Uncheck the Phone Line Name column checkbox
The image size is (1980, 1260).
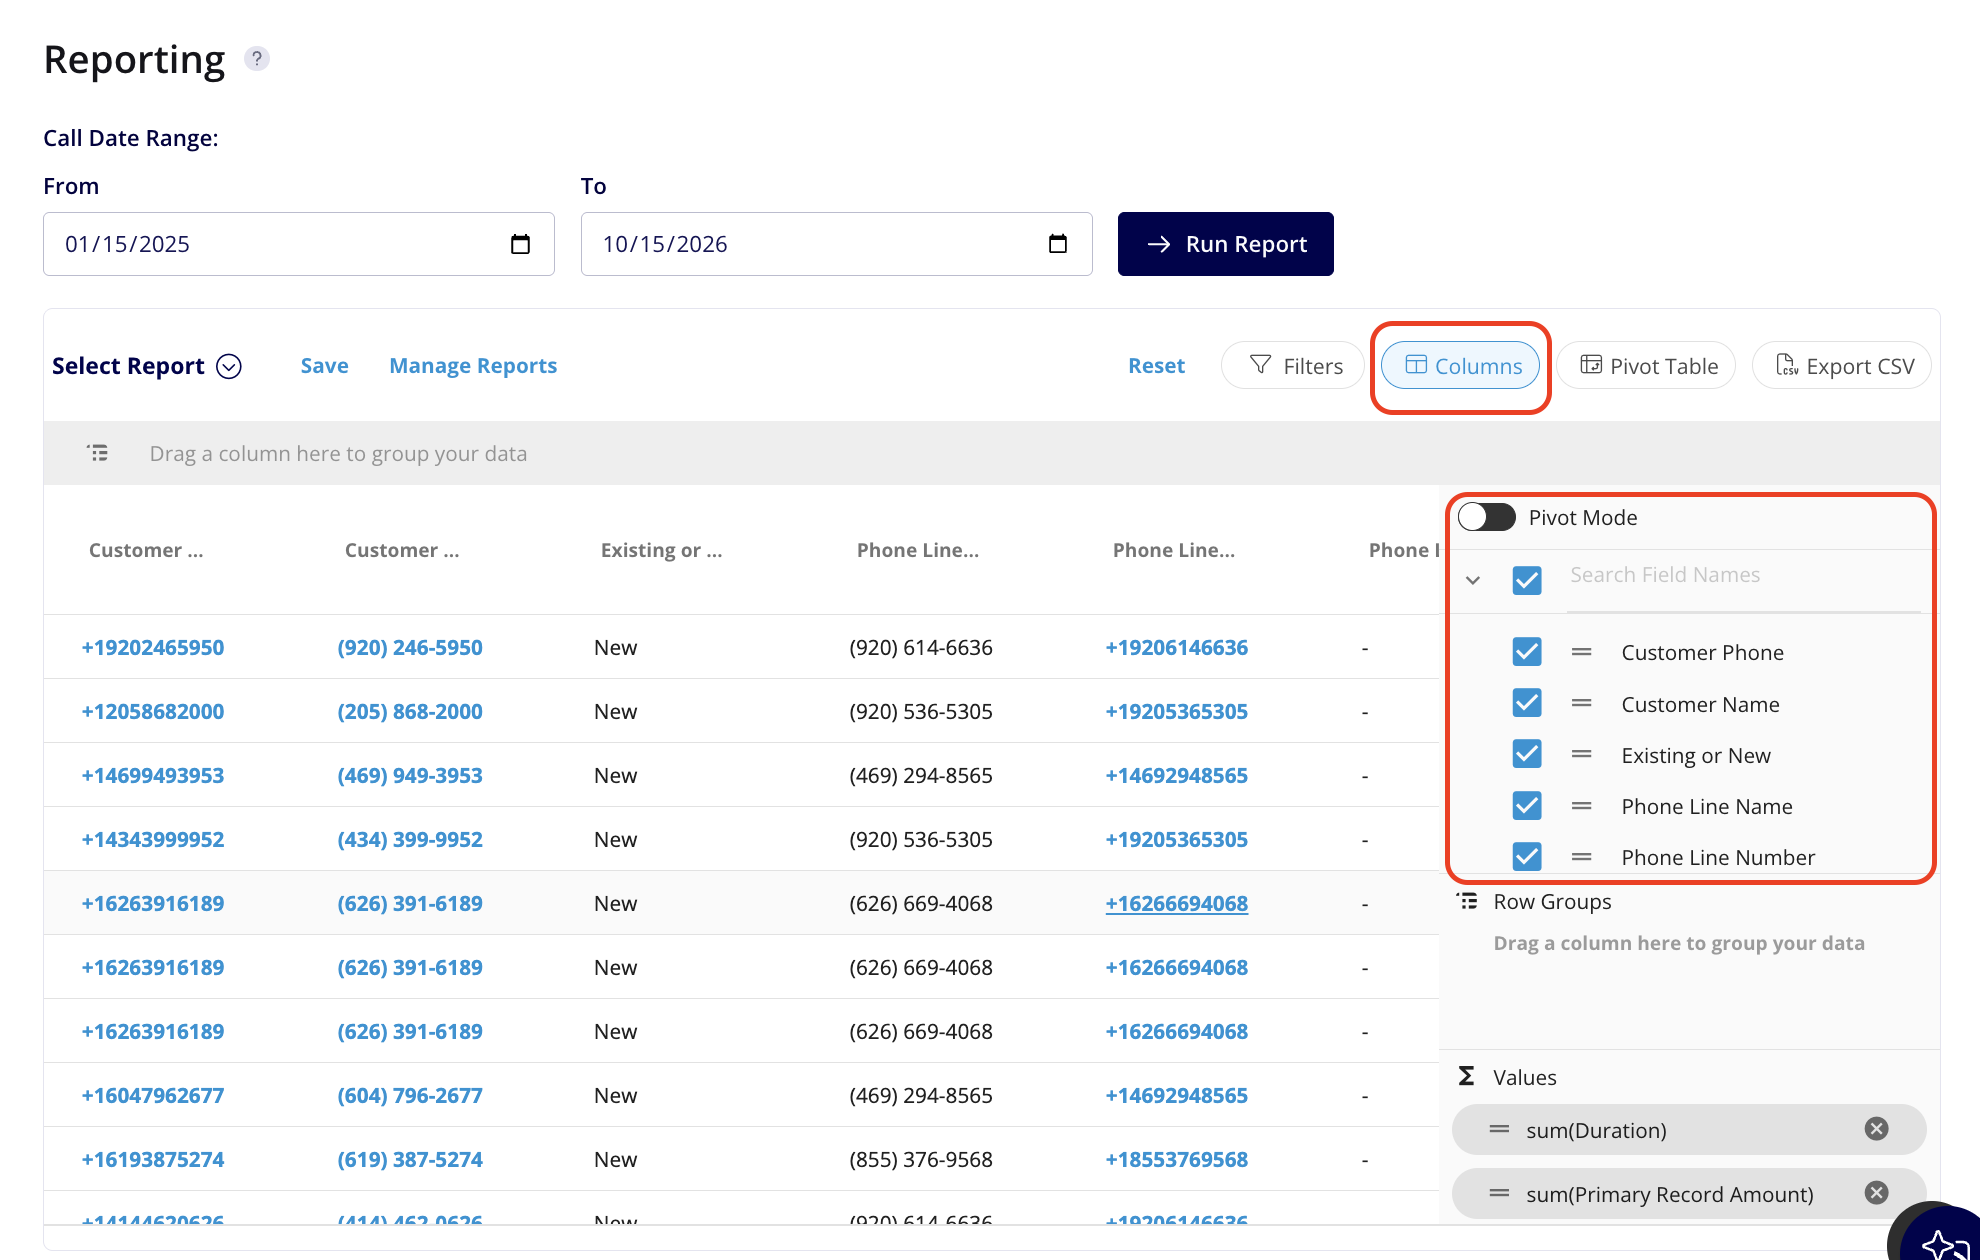(1527, 805)
